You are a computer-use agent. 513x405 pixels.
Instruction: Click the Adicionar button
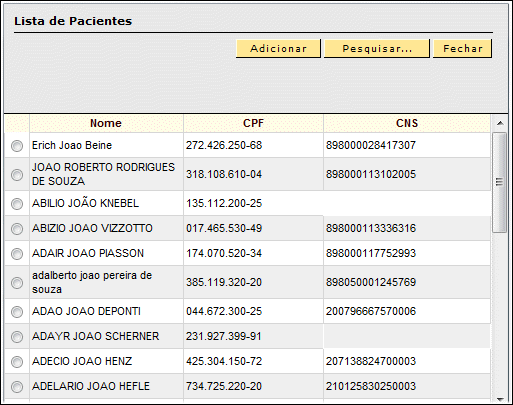(x=278, y=49)
